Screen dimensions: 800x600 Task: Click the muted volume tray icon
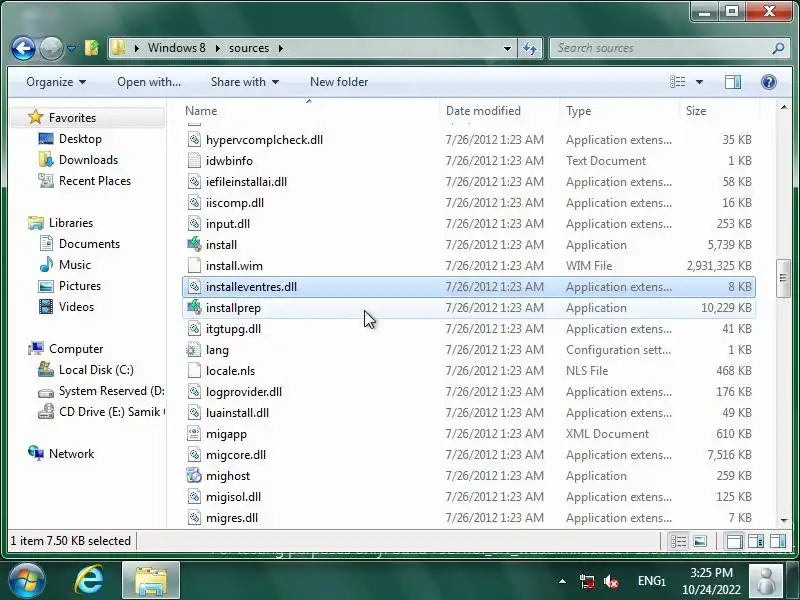611,581
